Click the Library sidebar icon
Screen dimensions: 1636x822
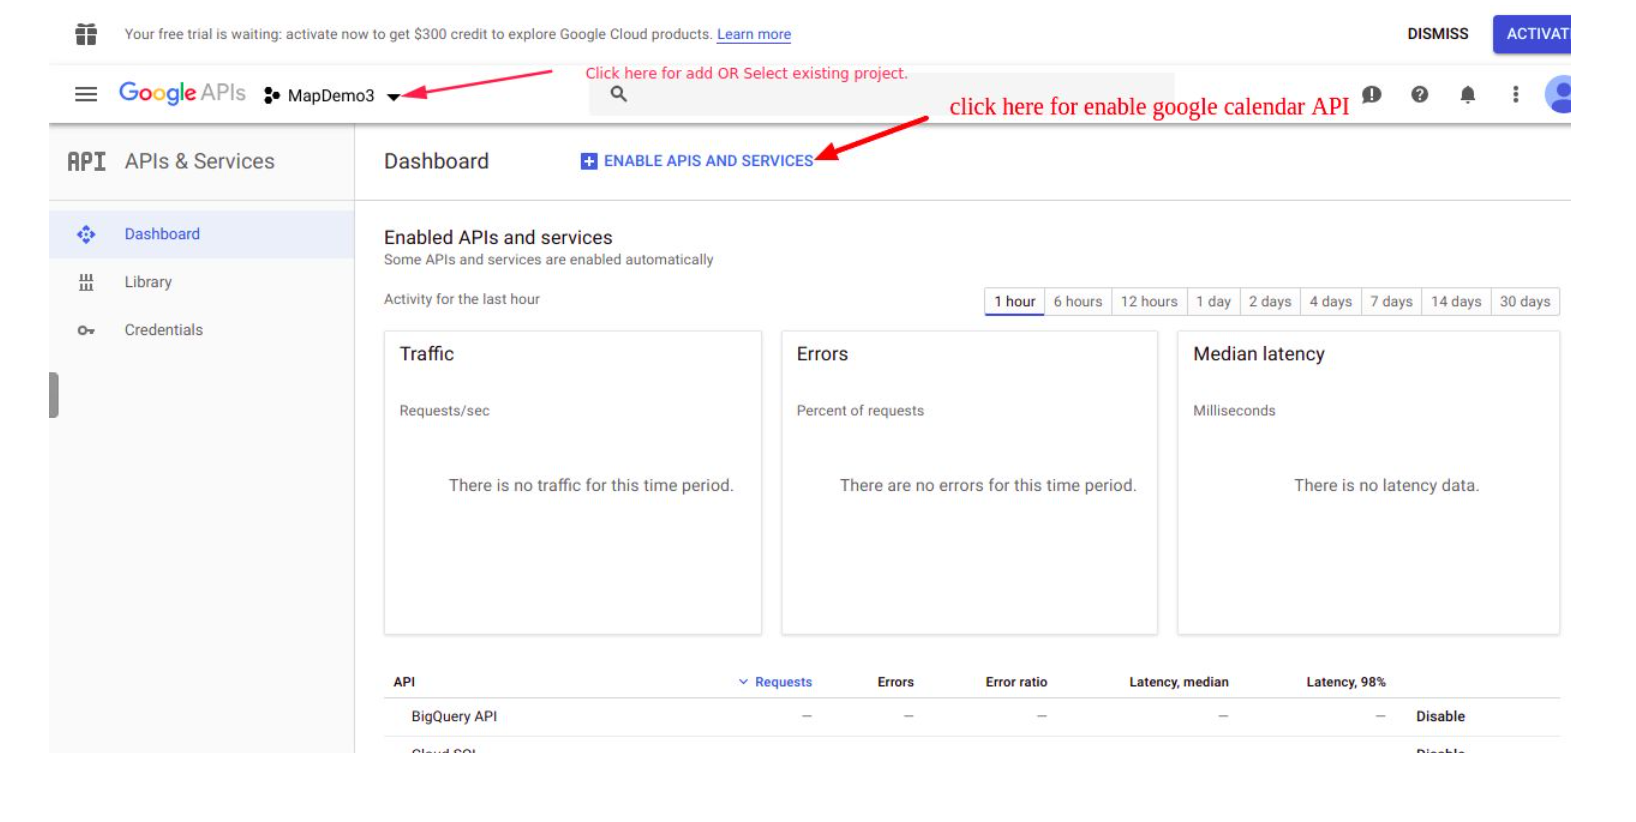click(x=86, y=282)
